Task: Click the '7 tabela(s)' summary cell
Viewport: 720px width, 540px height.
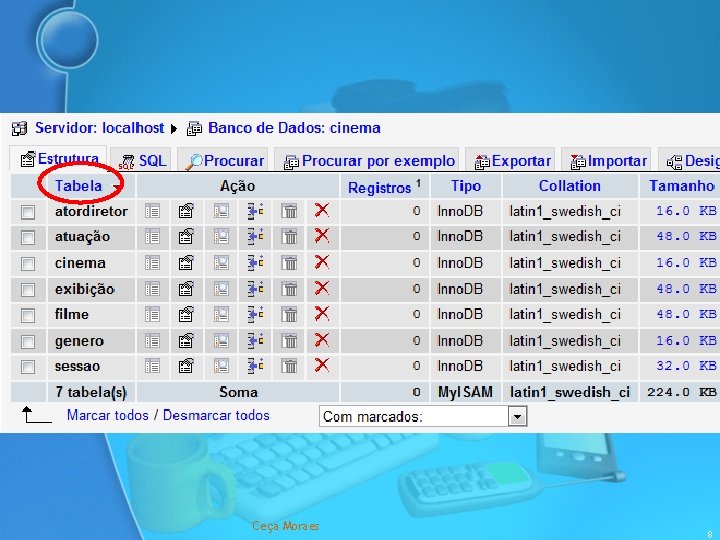Action: pyautogui.click(x=91, y=392)
